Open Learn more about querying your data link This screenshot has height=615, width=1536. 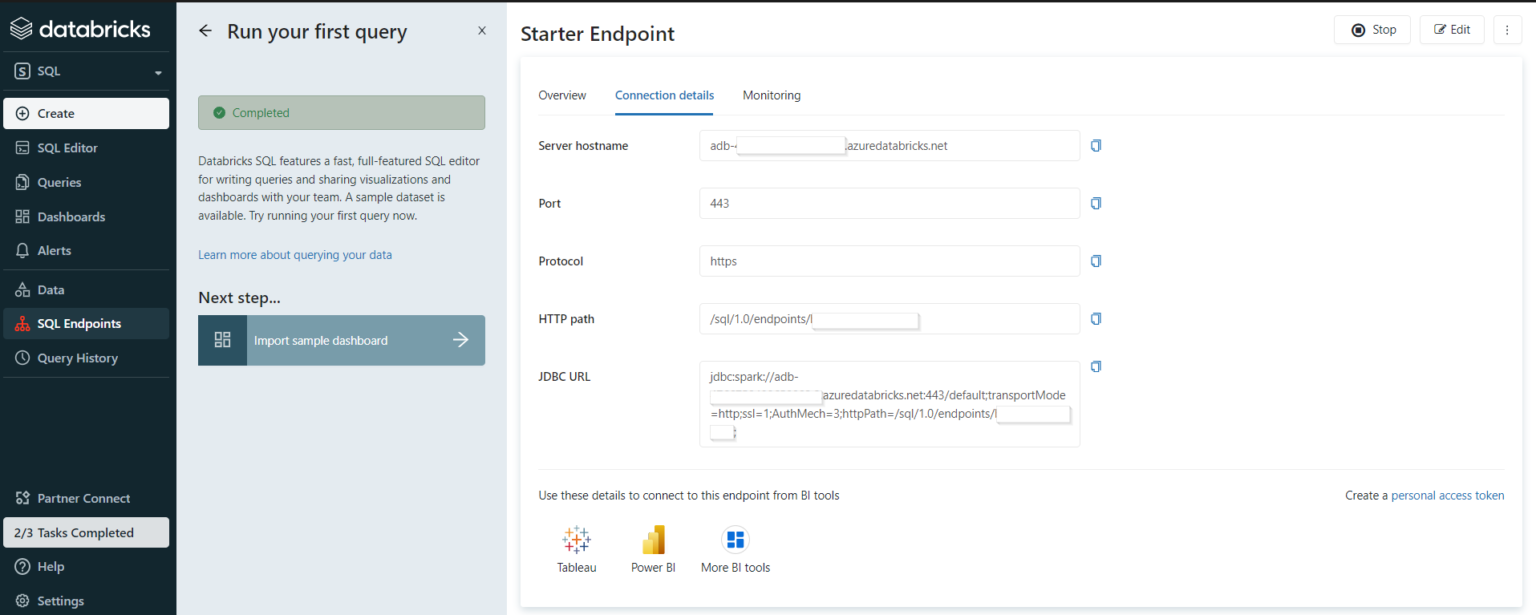pos(295,255)
